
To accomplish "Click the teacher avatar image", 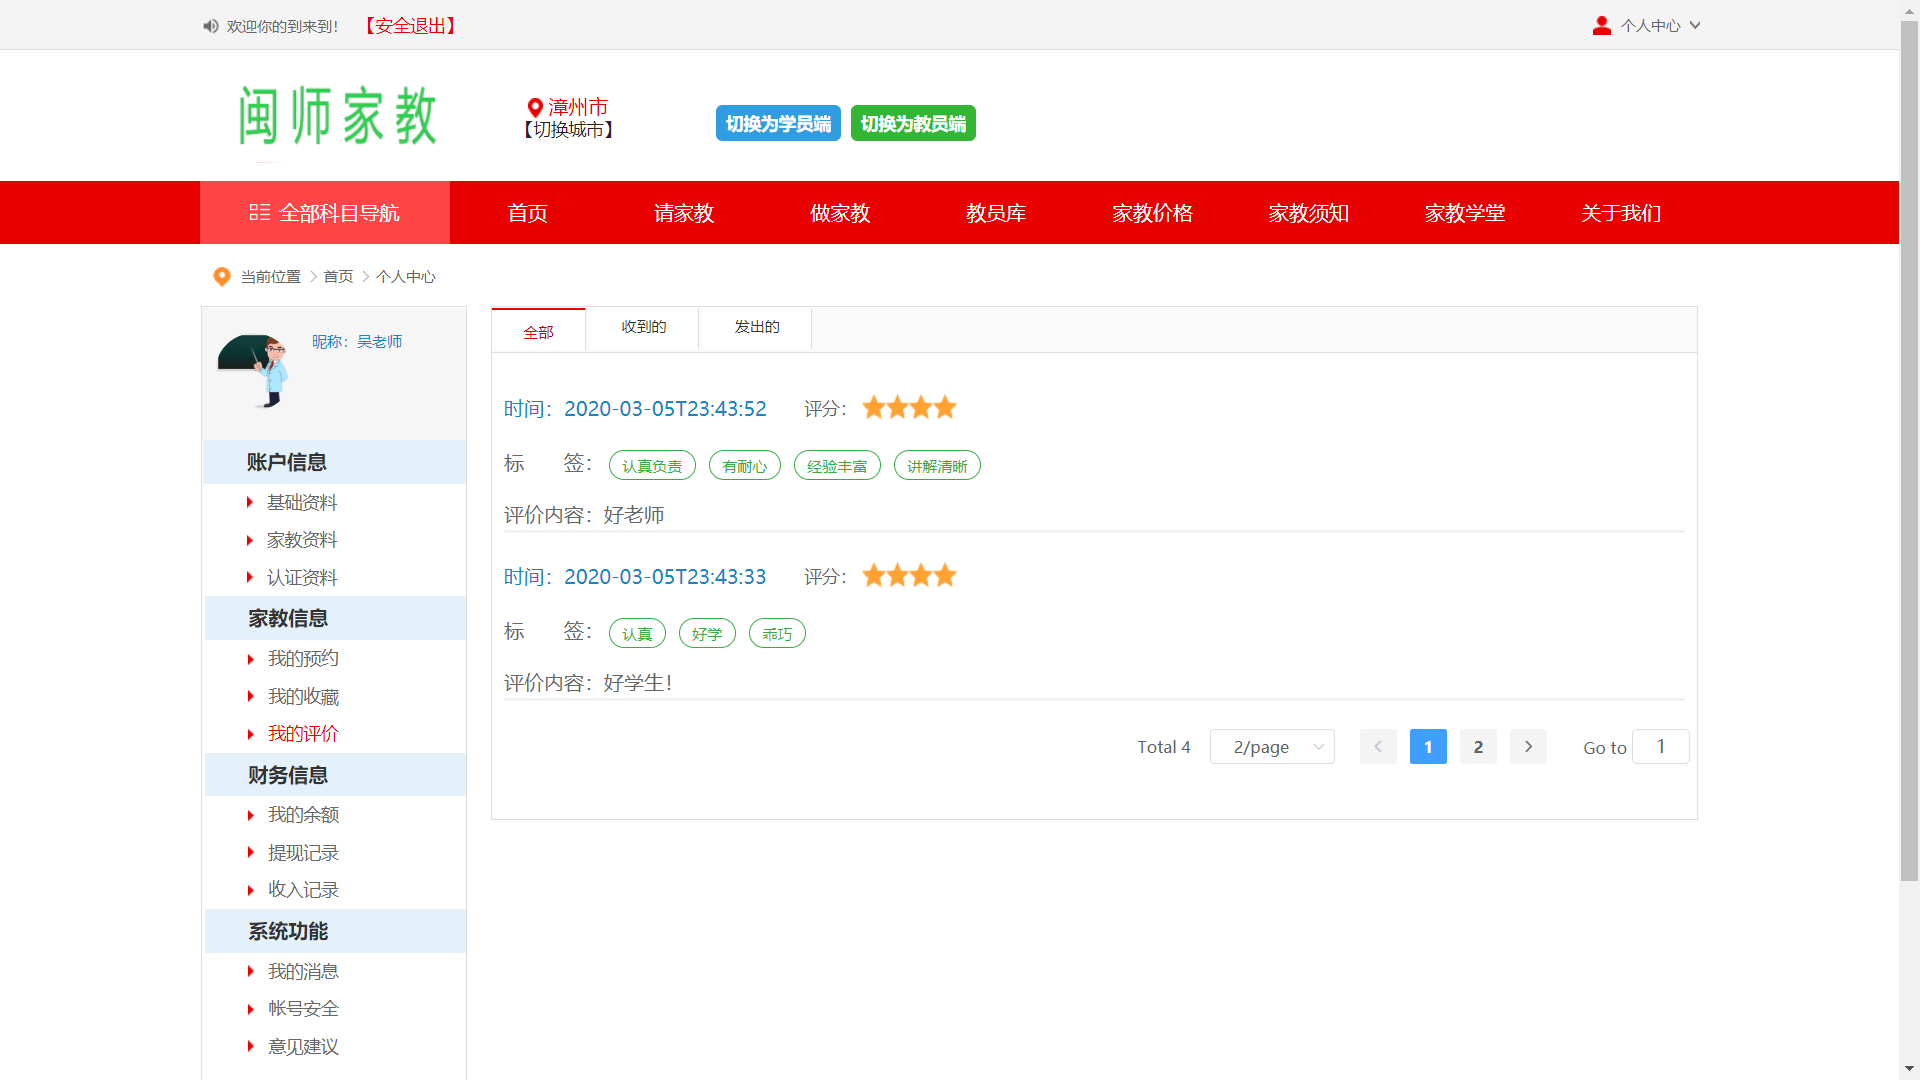I will [254, 371].
